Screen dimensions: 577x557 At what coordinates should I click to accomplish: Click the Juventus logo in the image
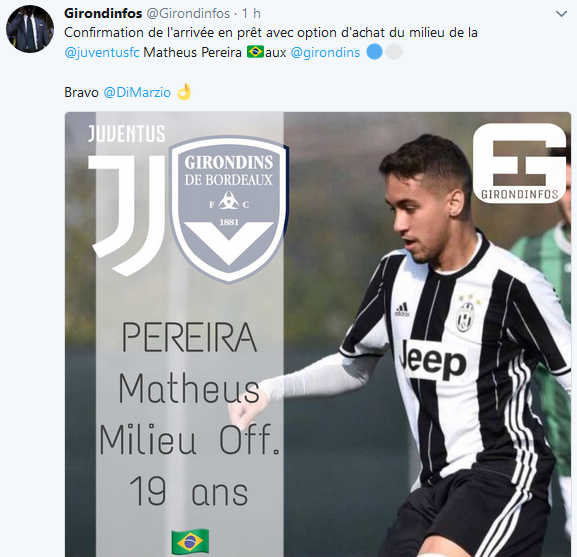tap(127, 201)
